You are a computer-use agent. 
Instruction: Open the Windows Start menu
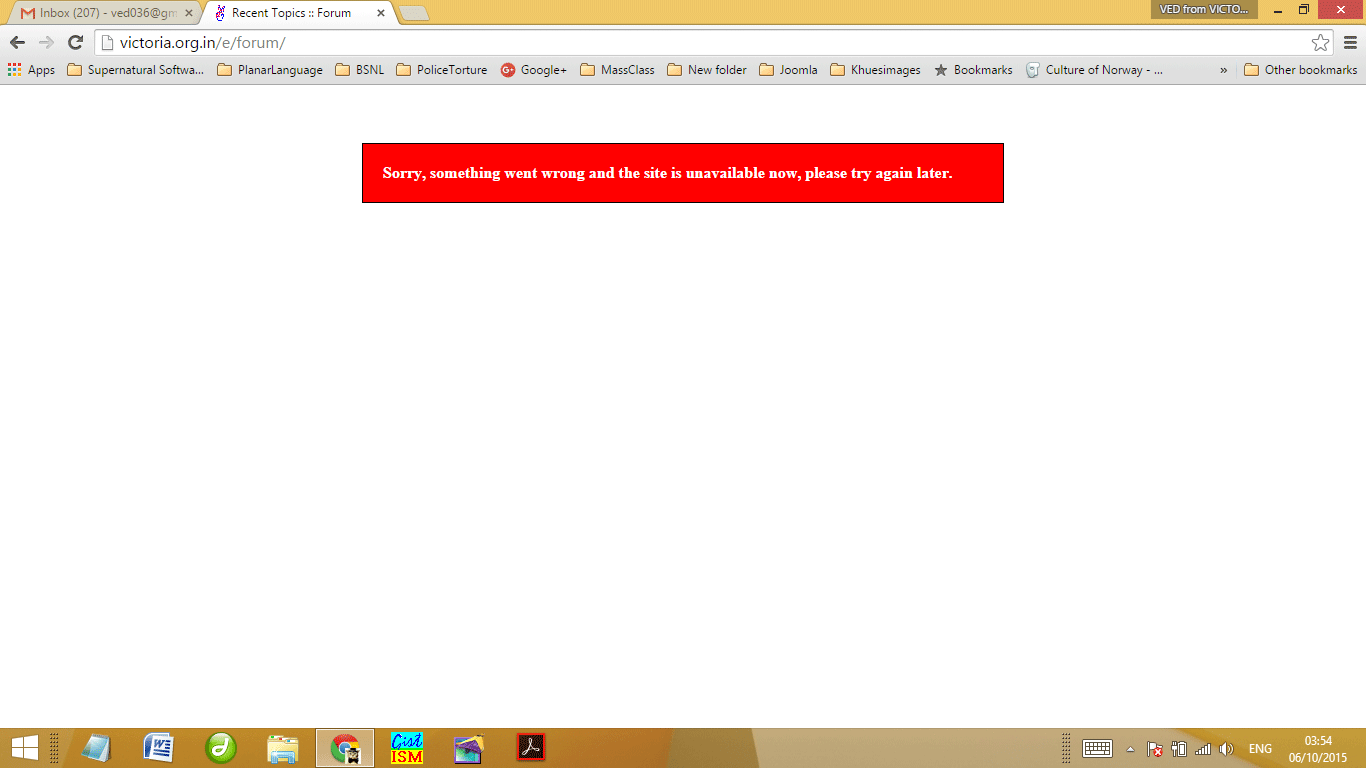25,747
